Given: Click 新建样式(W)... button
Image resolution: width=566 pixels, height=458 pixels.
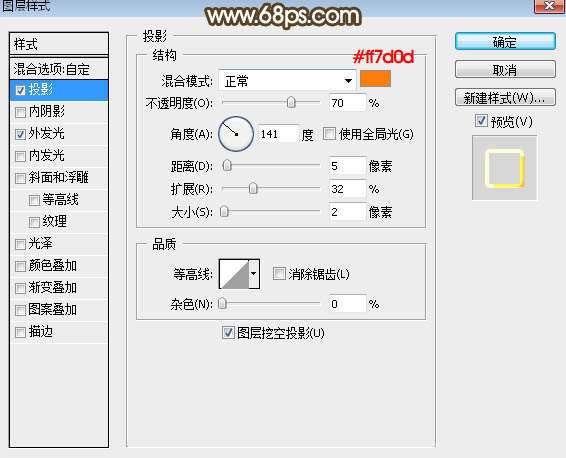Looking at the screenshot, I should pos(505,97).
